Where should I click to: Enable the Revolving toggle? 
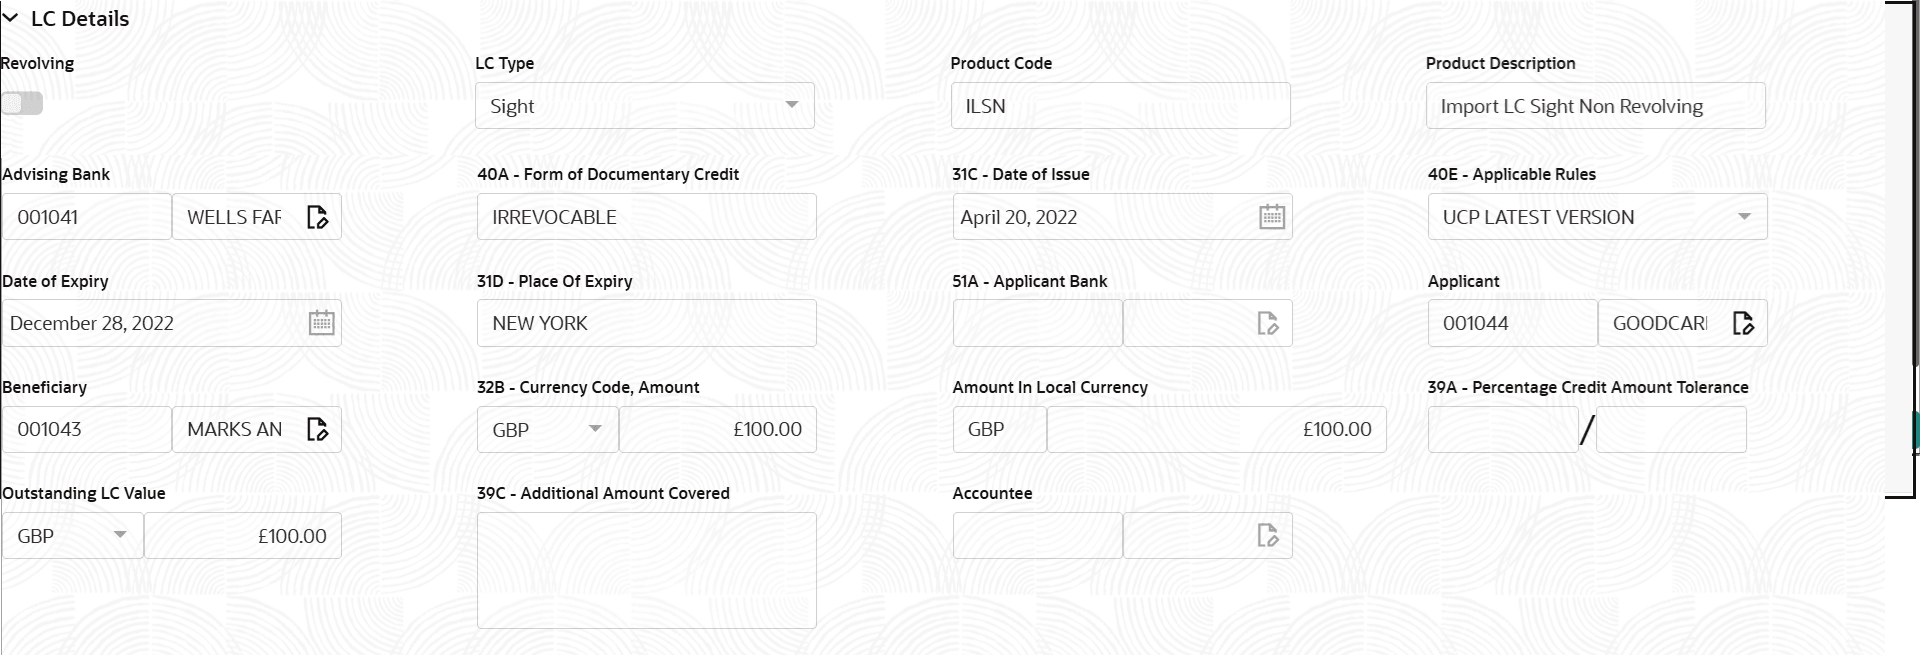pyautogui.click(x=22, y=103)
